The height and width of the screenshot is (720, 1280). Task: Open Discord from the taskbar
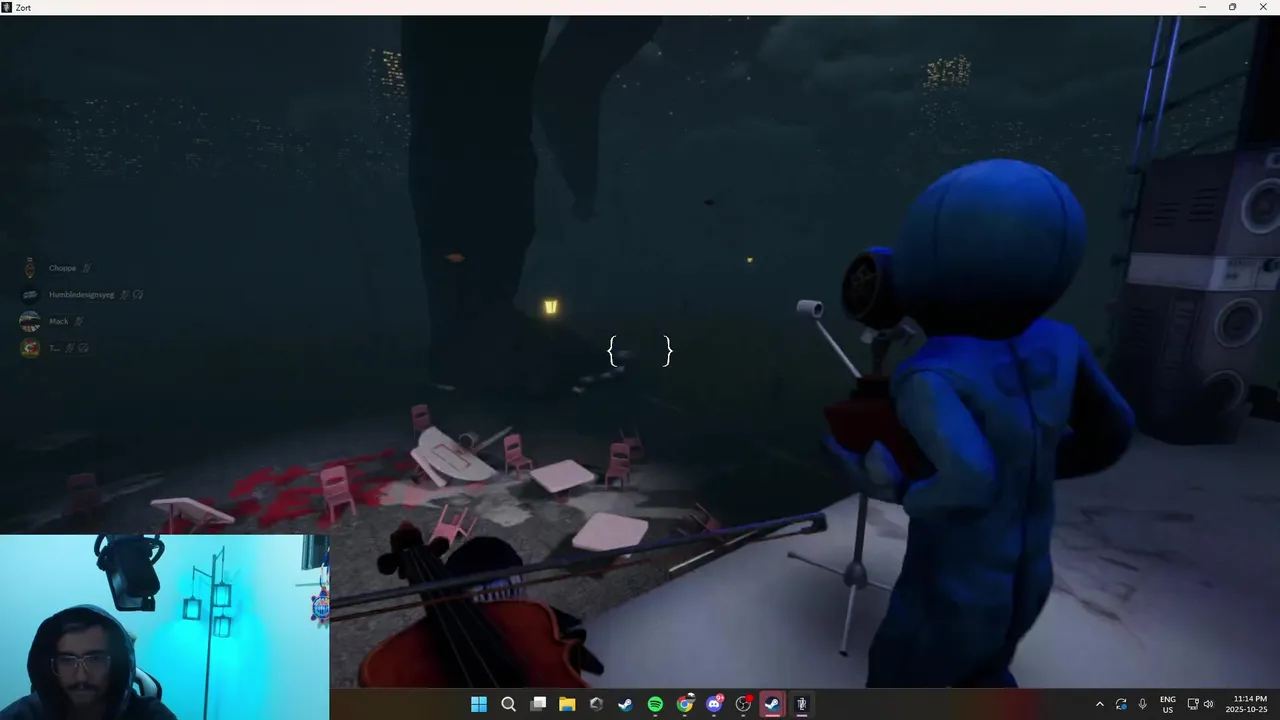[x=714, y=704]
